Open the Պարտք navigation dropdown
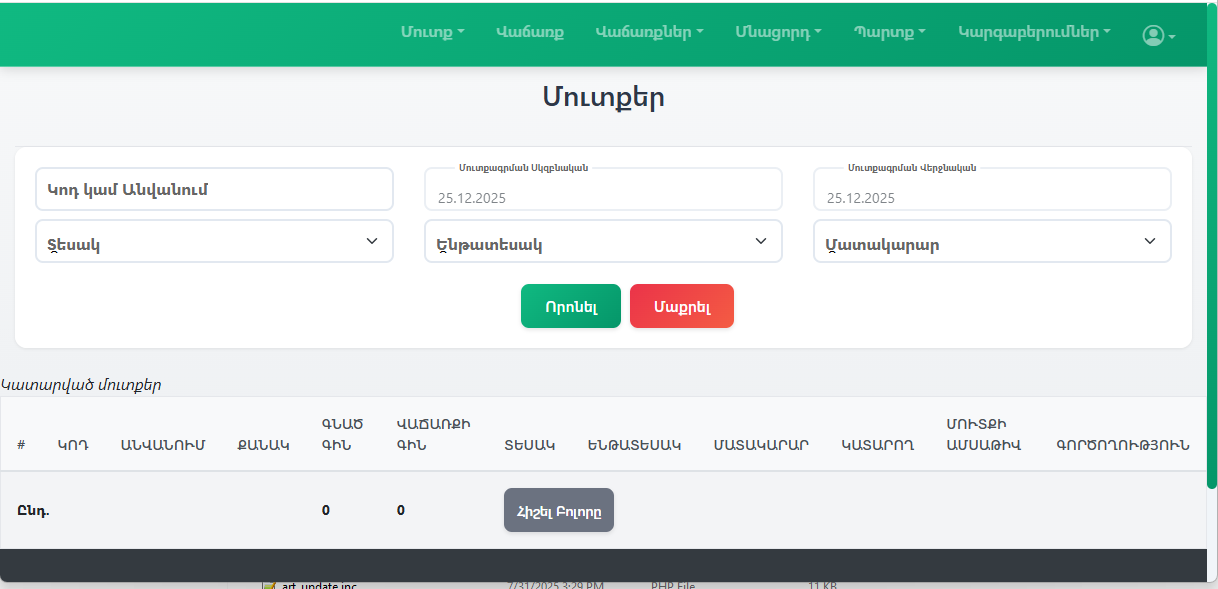This screenshot has height=589, width=1218. pos(889,32)
